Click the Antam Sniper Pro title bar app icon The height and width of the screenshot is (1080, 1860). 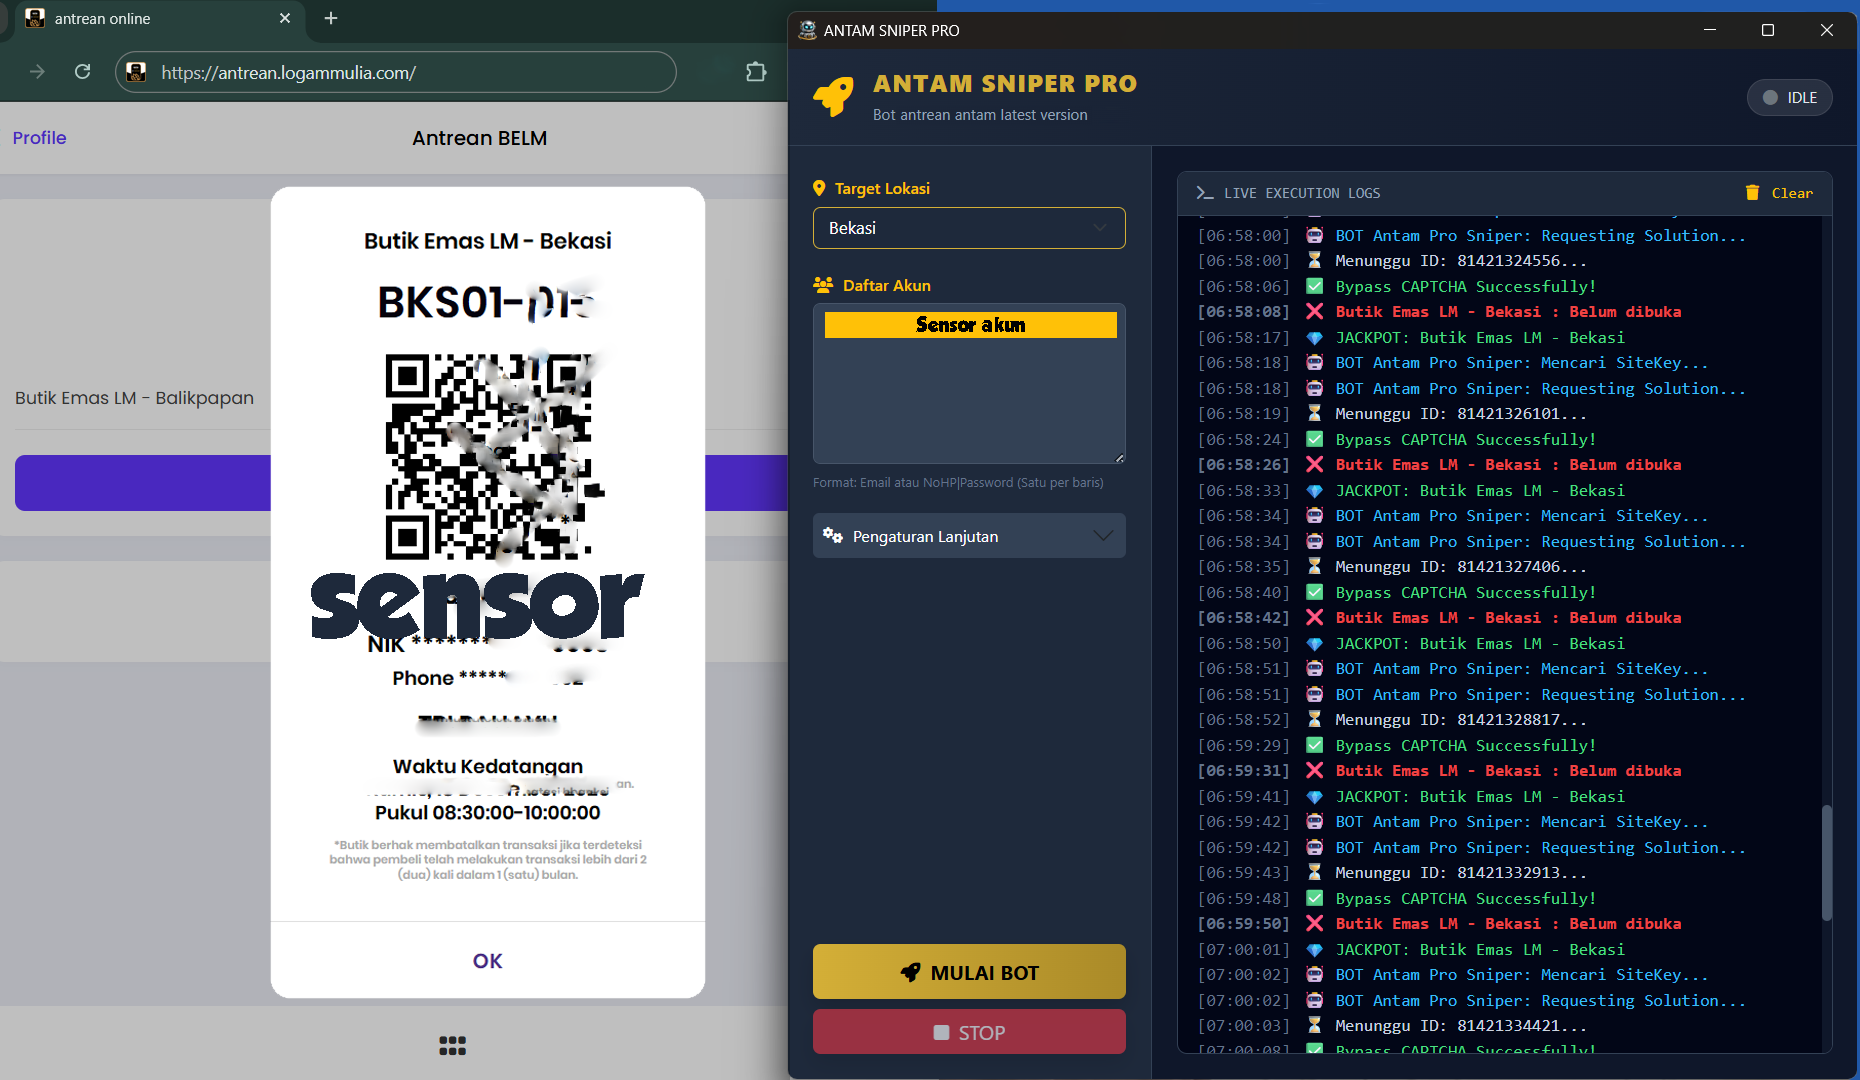coord(807,30)
